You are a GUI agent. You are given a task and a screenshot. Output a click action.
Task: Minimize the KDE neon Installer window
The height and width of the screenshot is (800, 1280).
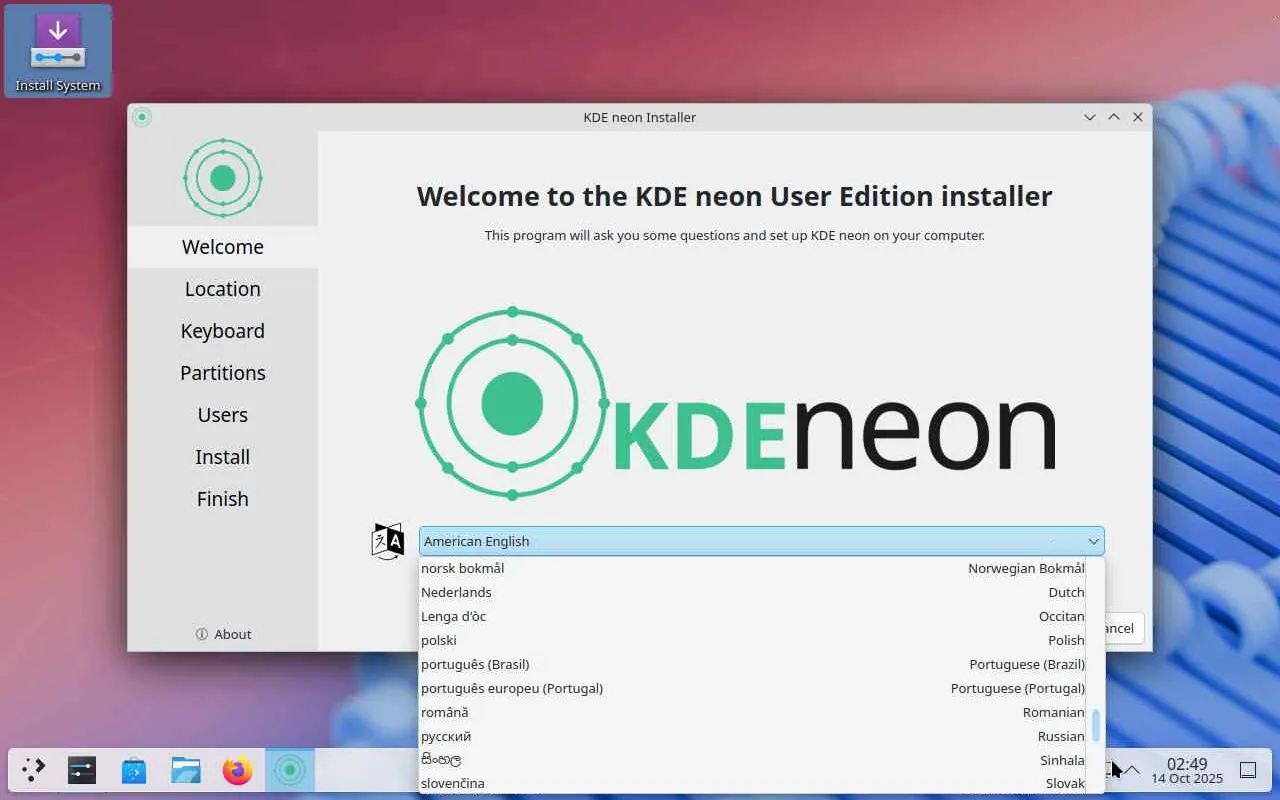(x=1090, y=117)
